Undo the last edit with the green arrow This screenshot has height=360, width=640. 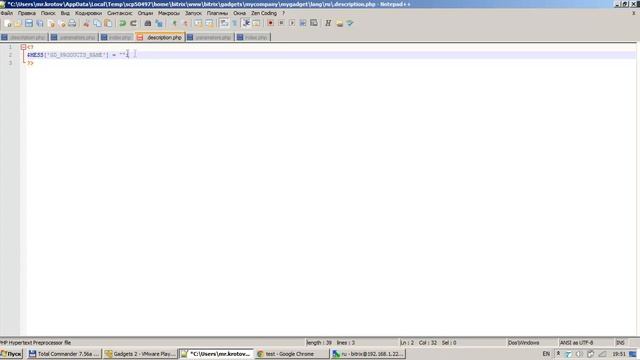coord(122,24)
